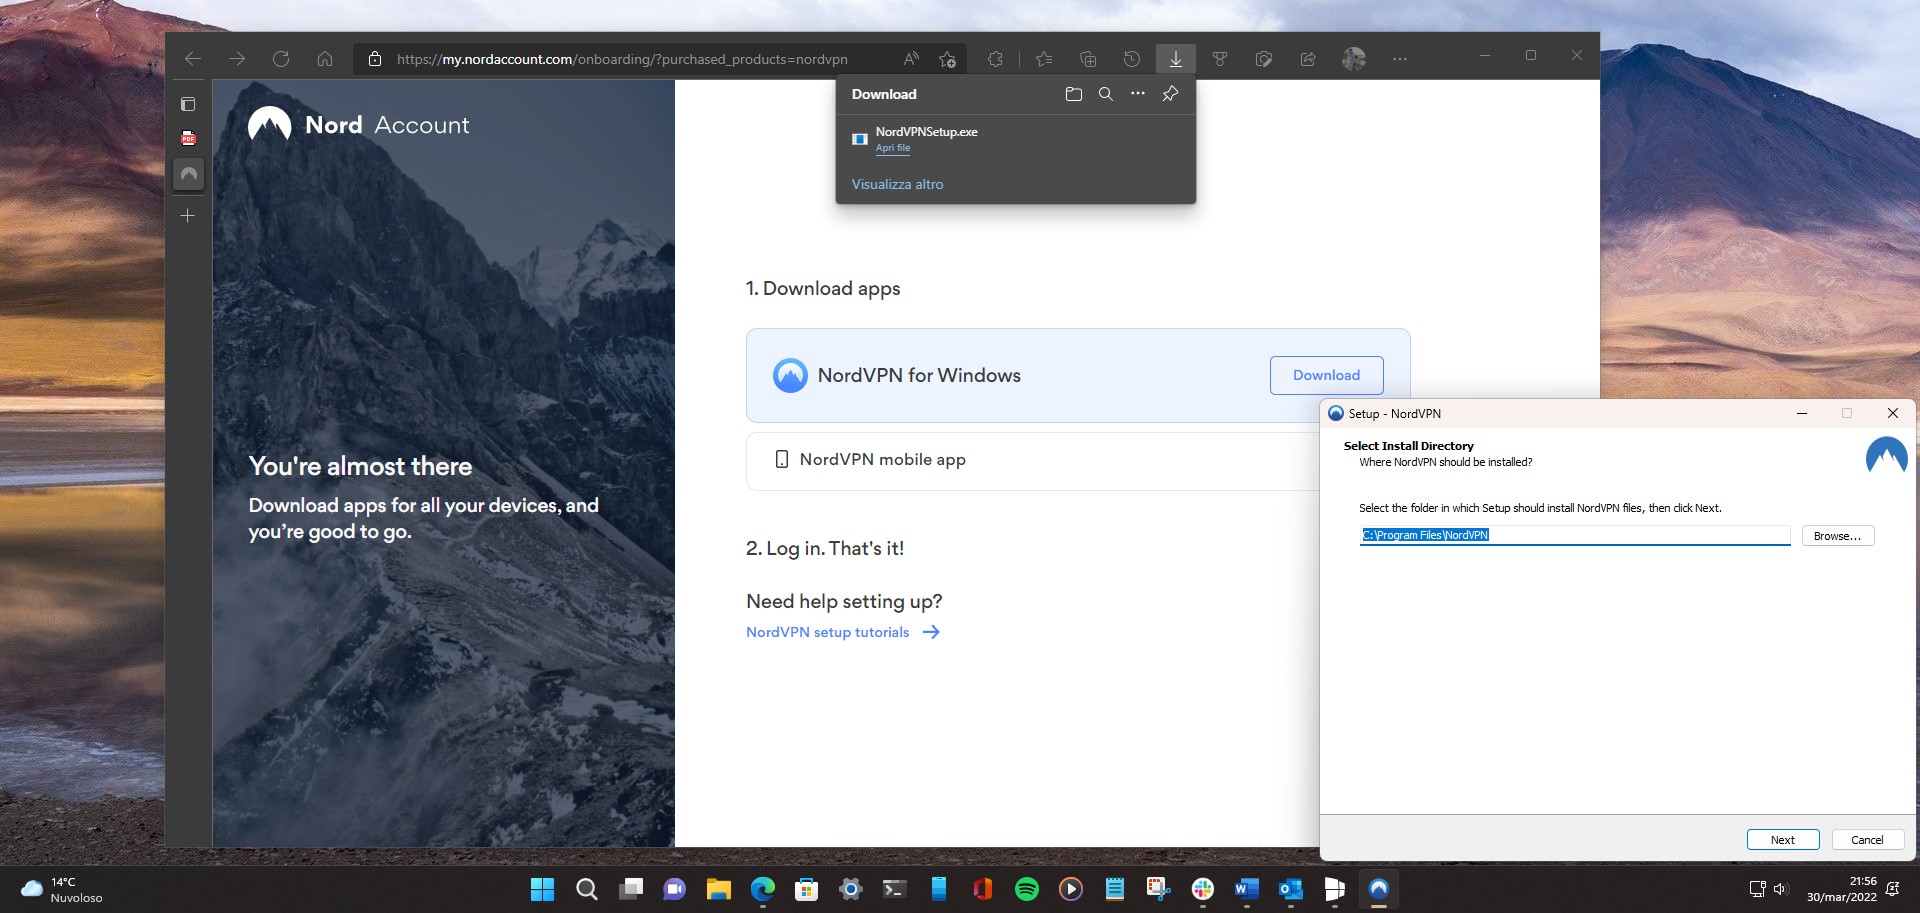
Task: Toggle the Downloads toolbar button
Action: [x=1176, y=59]
